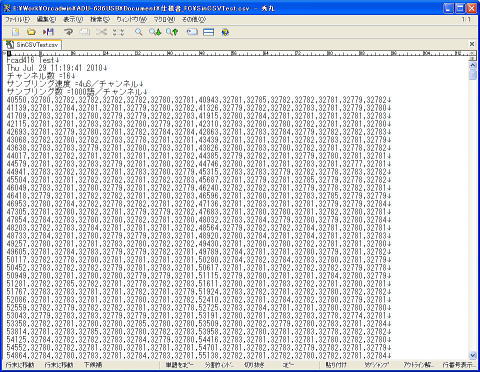Viewport: 480px width, 372px height.
Task: Close the tab with the X at the tab bar's right end
Action: 472,44
